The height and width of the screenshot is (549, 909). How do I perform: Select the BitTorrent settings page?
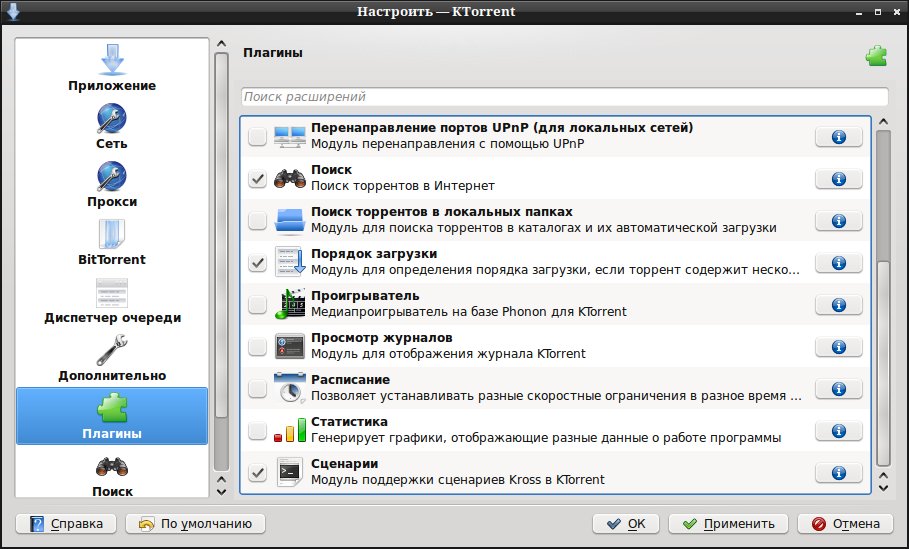coord(112,242)
